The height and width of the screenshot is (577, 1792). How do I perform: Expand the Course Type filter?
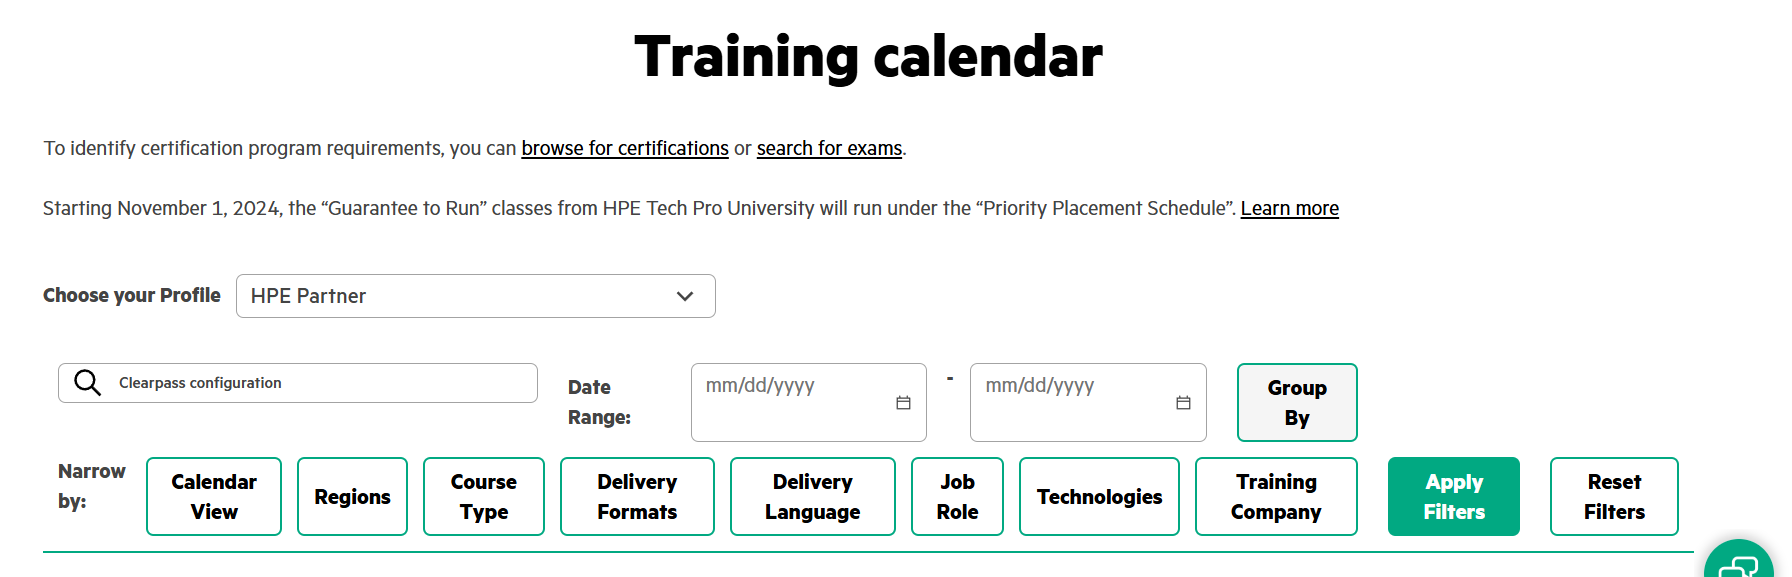point(483,497)
